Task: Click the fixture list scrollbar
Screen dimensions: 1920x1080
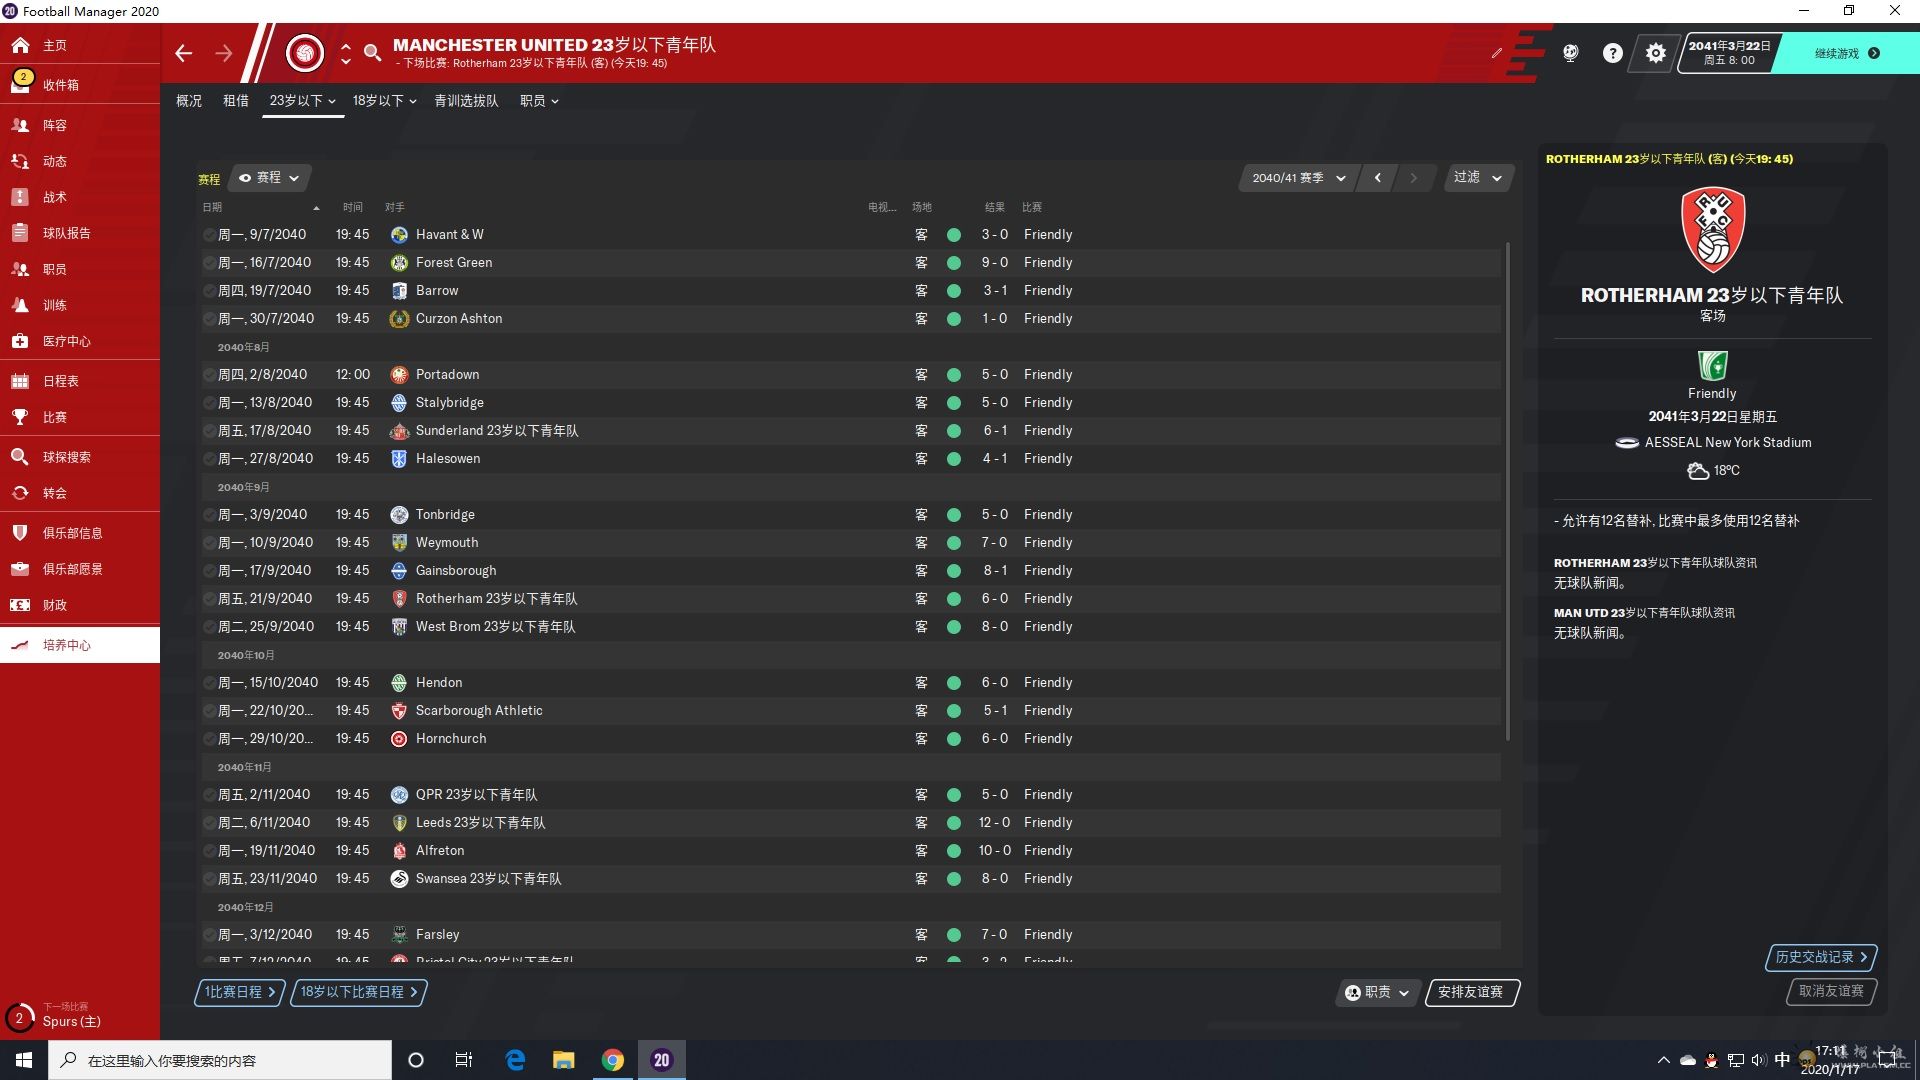Action: coord(1507,490)
